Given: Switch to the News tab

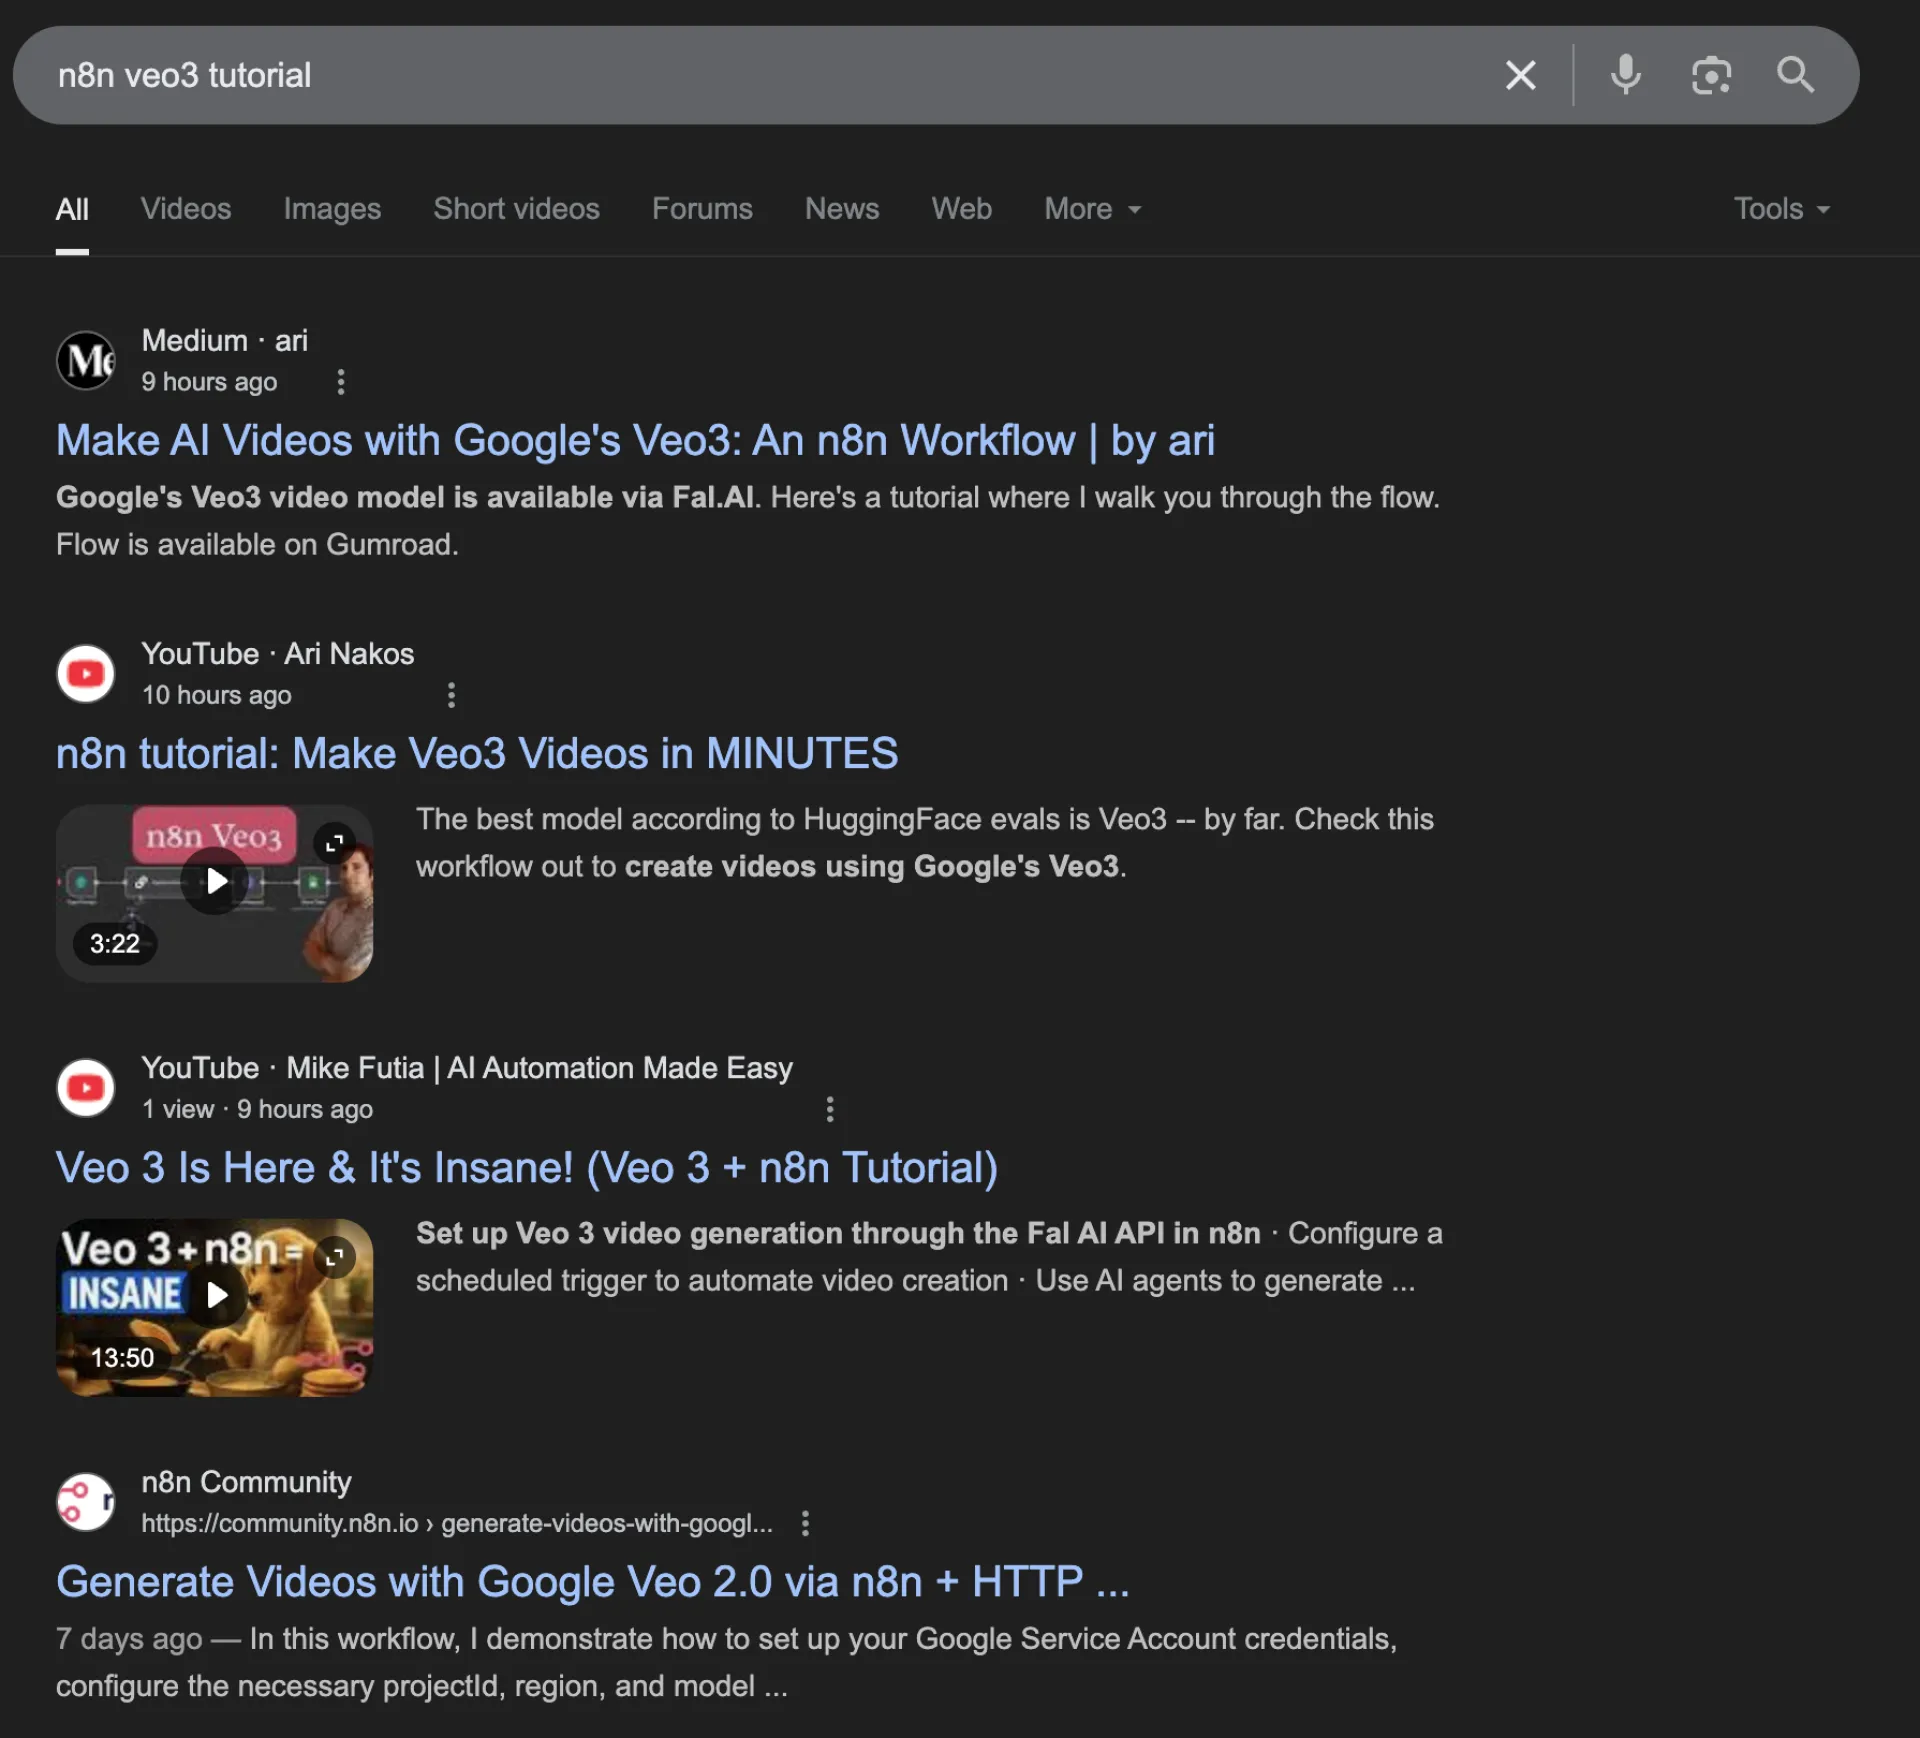Looking at the screenshot, I should pos(842,209).
